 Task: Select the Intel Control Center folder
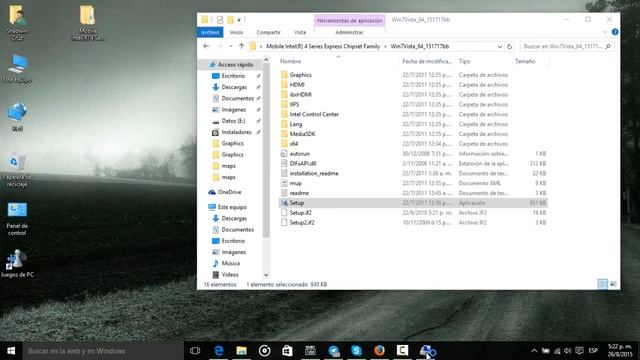[x=314, y=114]
